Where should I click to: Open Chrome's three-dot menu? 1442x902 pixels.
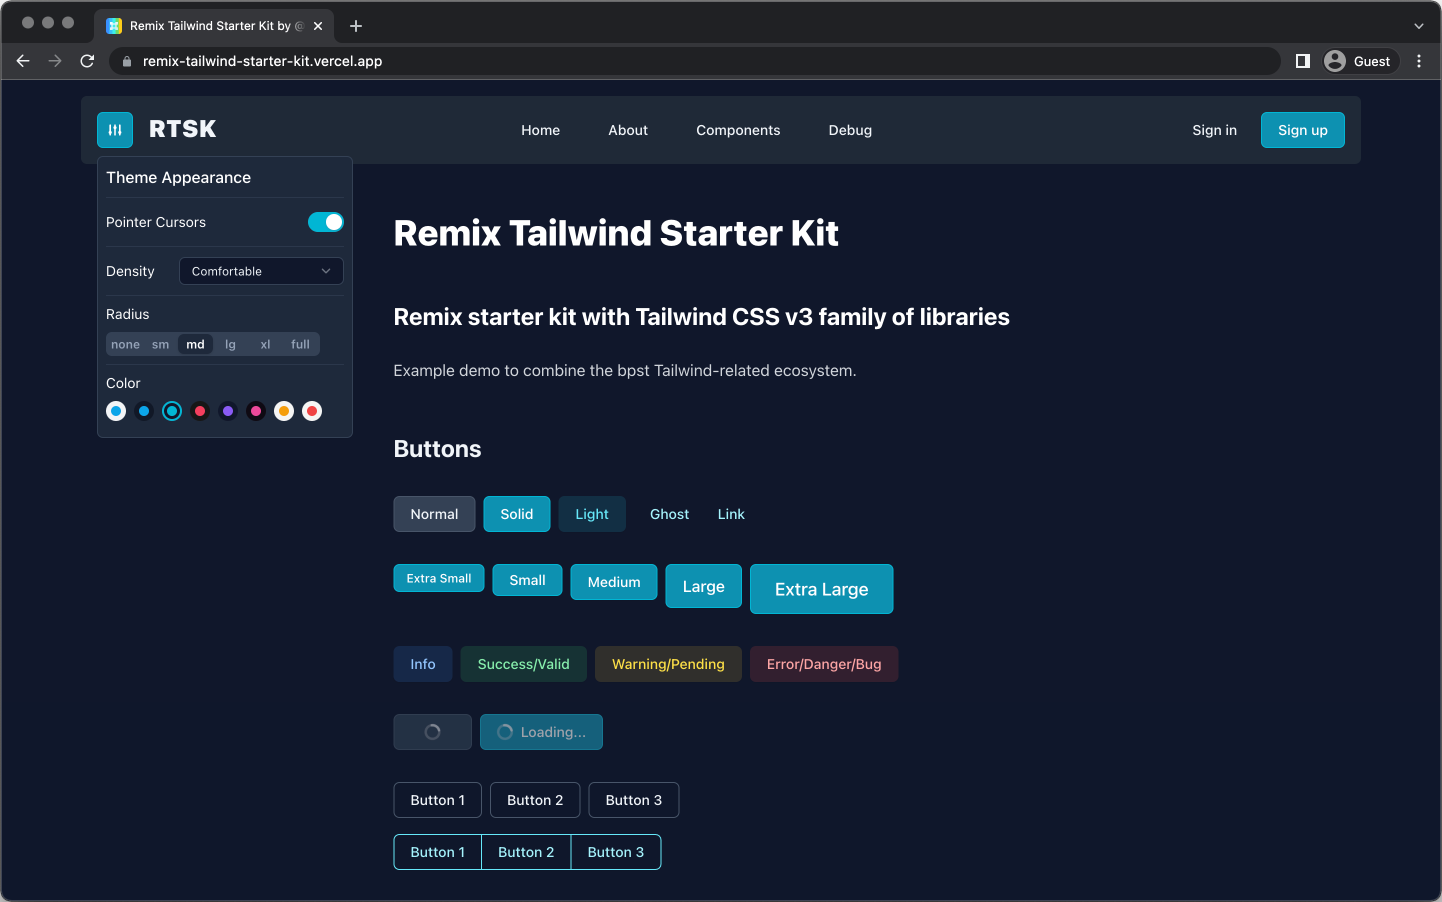pyautogui.click(x=1419, y=61)
